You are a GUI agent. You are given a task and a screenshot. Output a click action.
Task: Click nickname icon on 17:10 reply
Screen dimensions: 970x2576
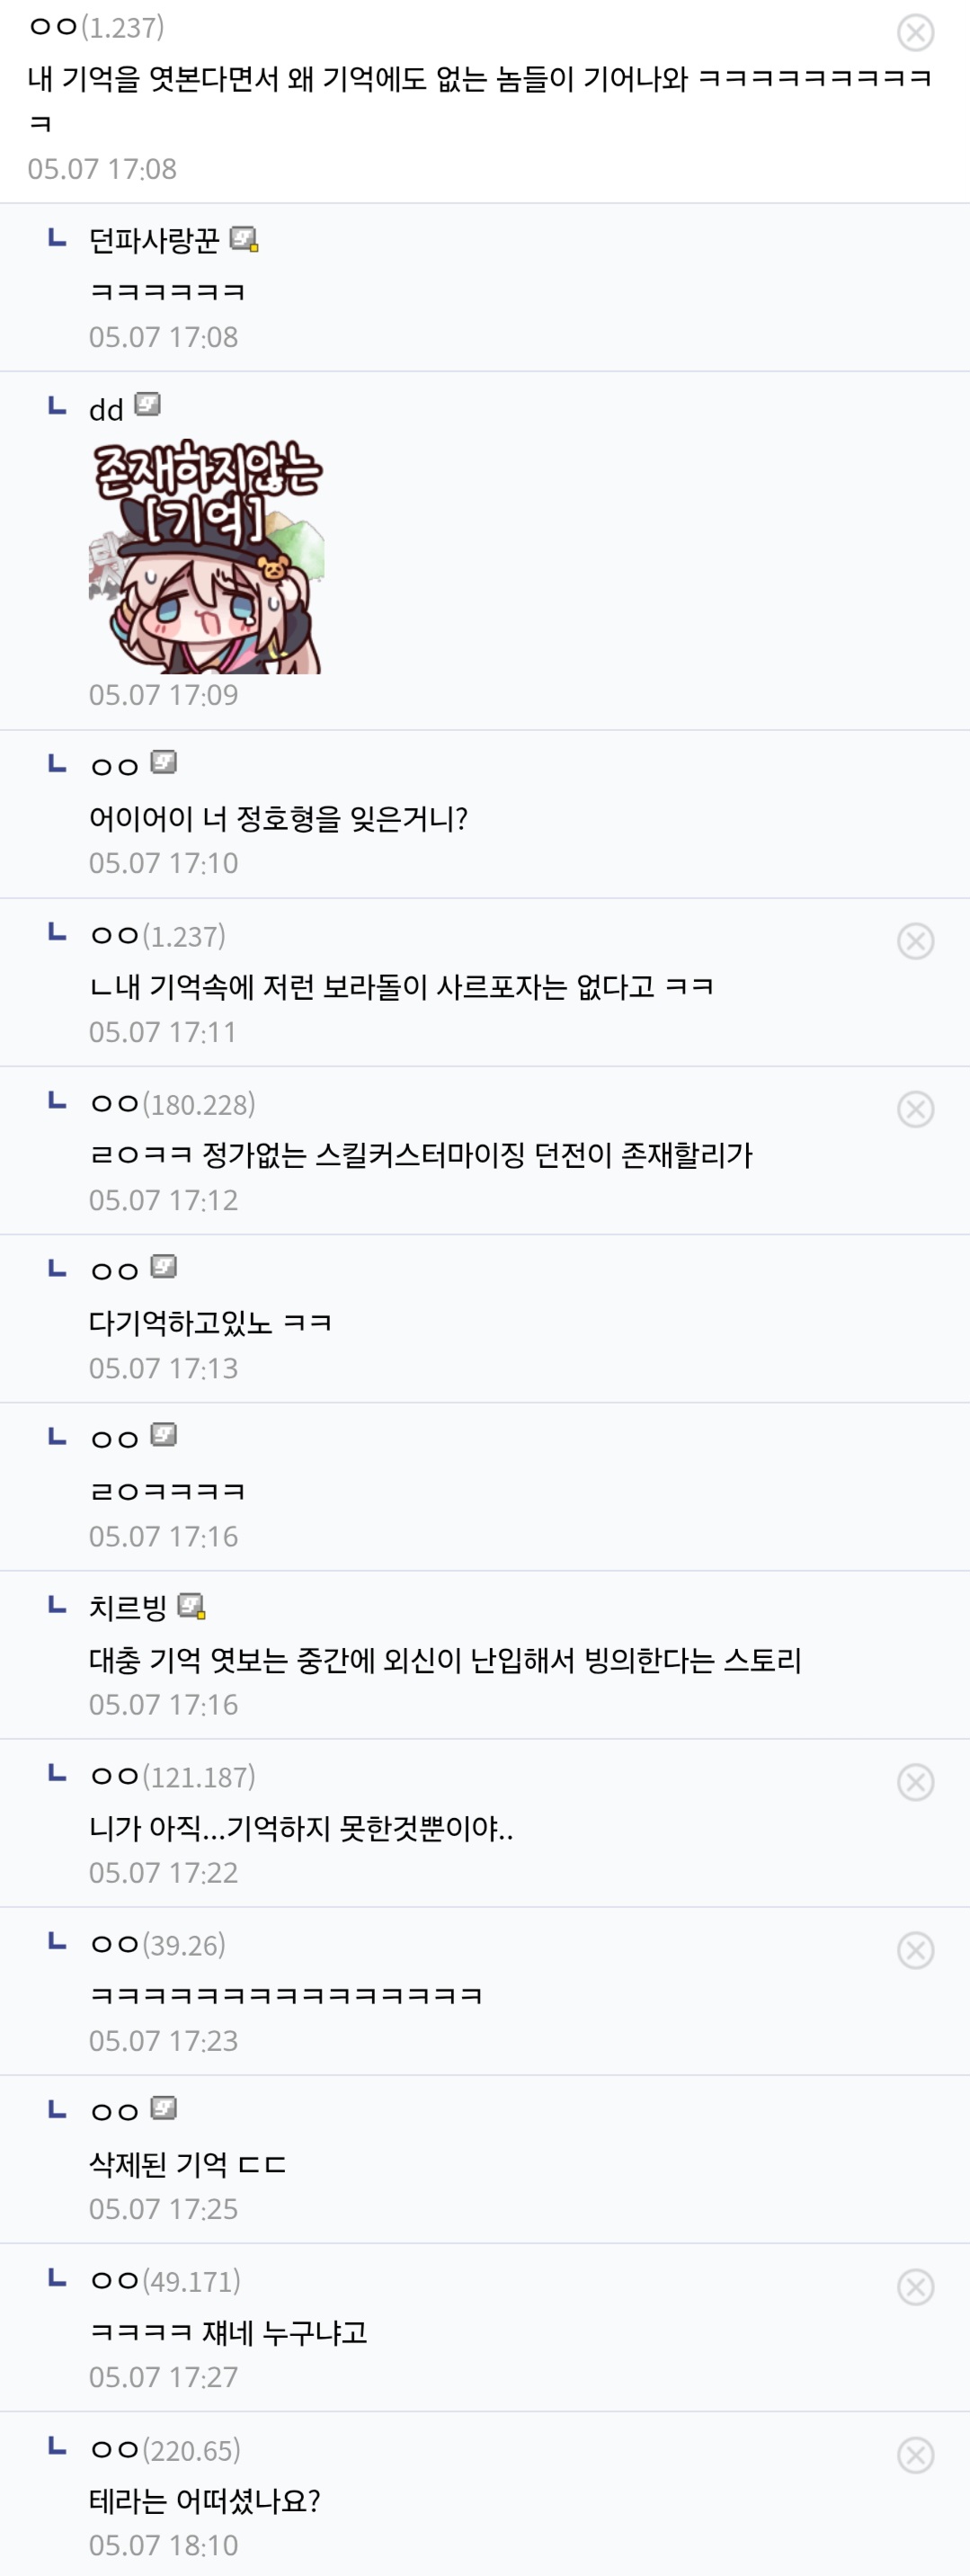click(164, 763)
